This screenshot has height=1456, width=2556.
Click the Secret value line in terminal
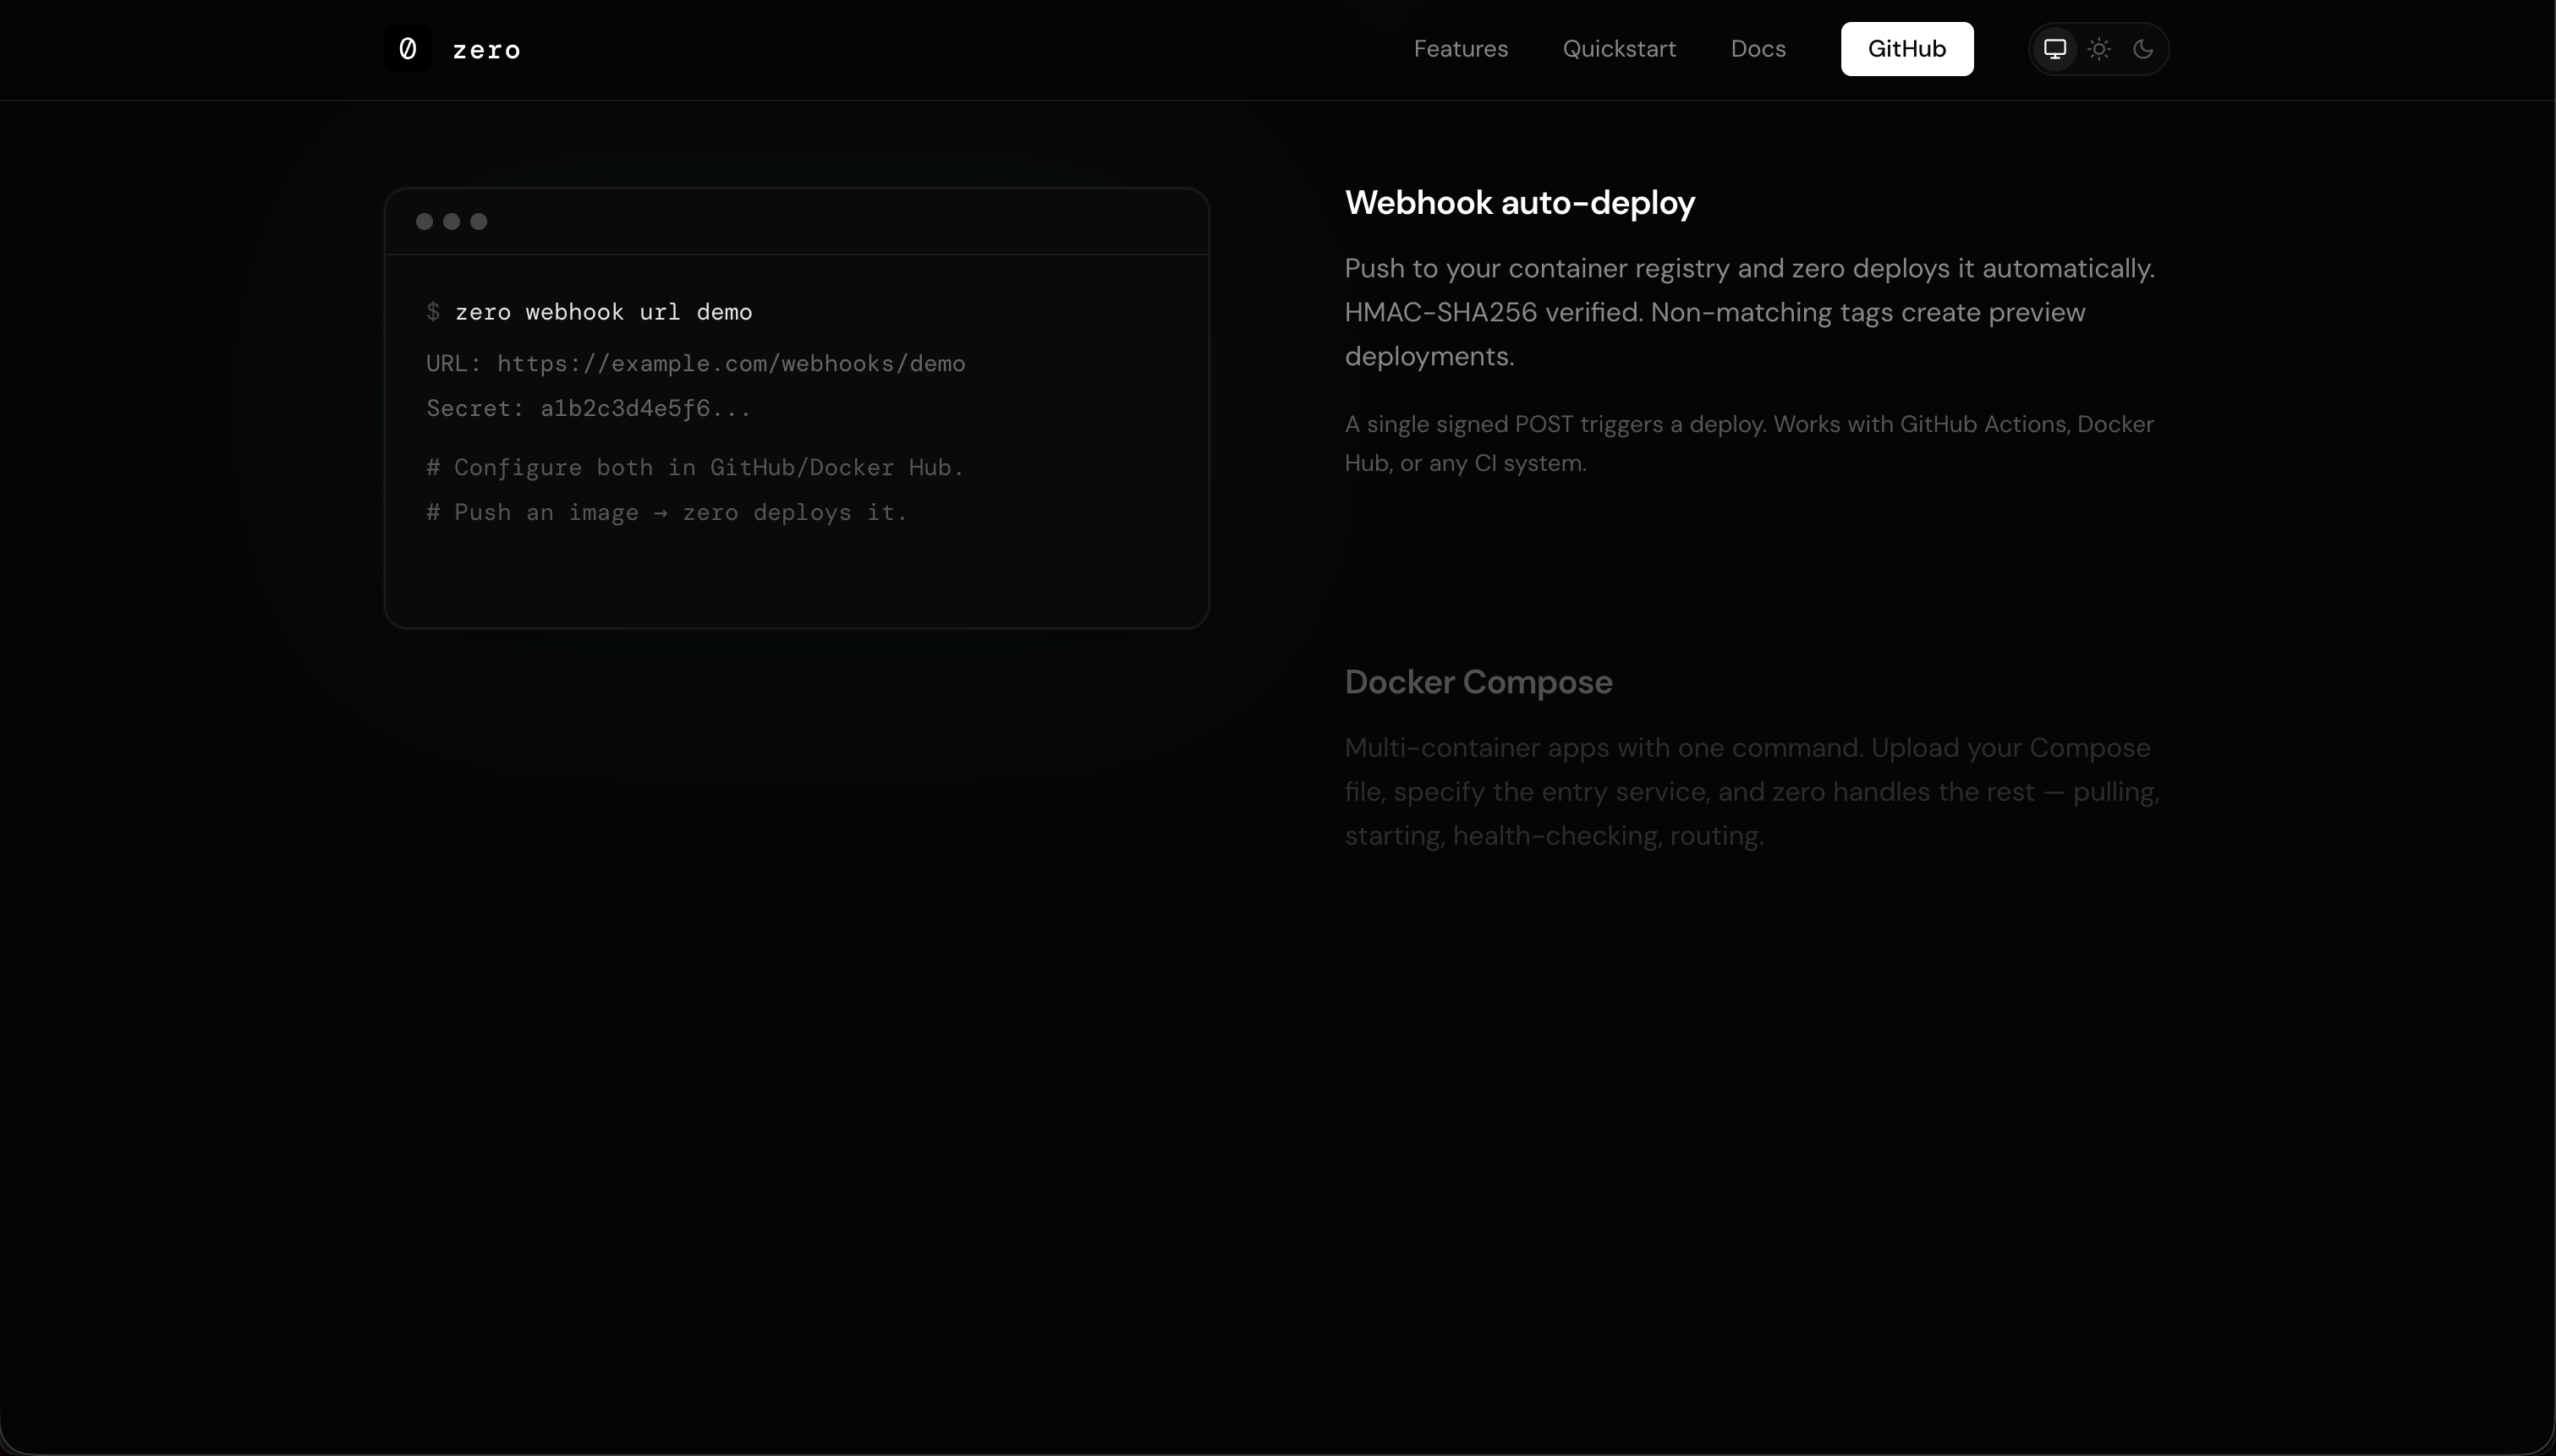(x=588, y=409)
